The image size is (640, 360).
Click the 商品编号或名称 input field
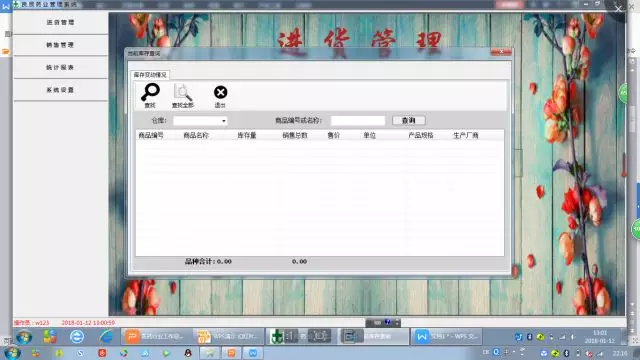358,120
